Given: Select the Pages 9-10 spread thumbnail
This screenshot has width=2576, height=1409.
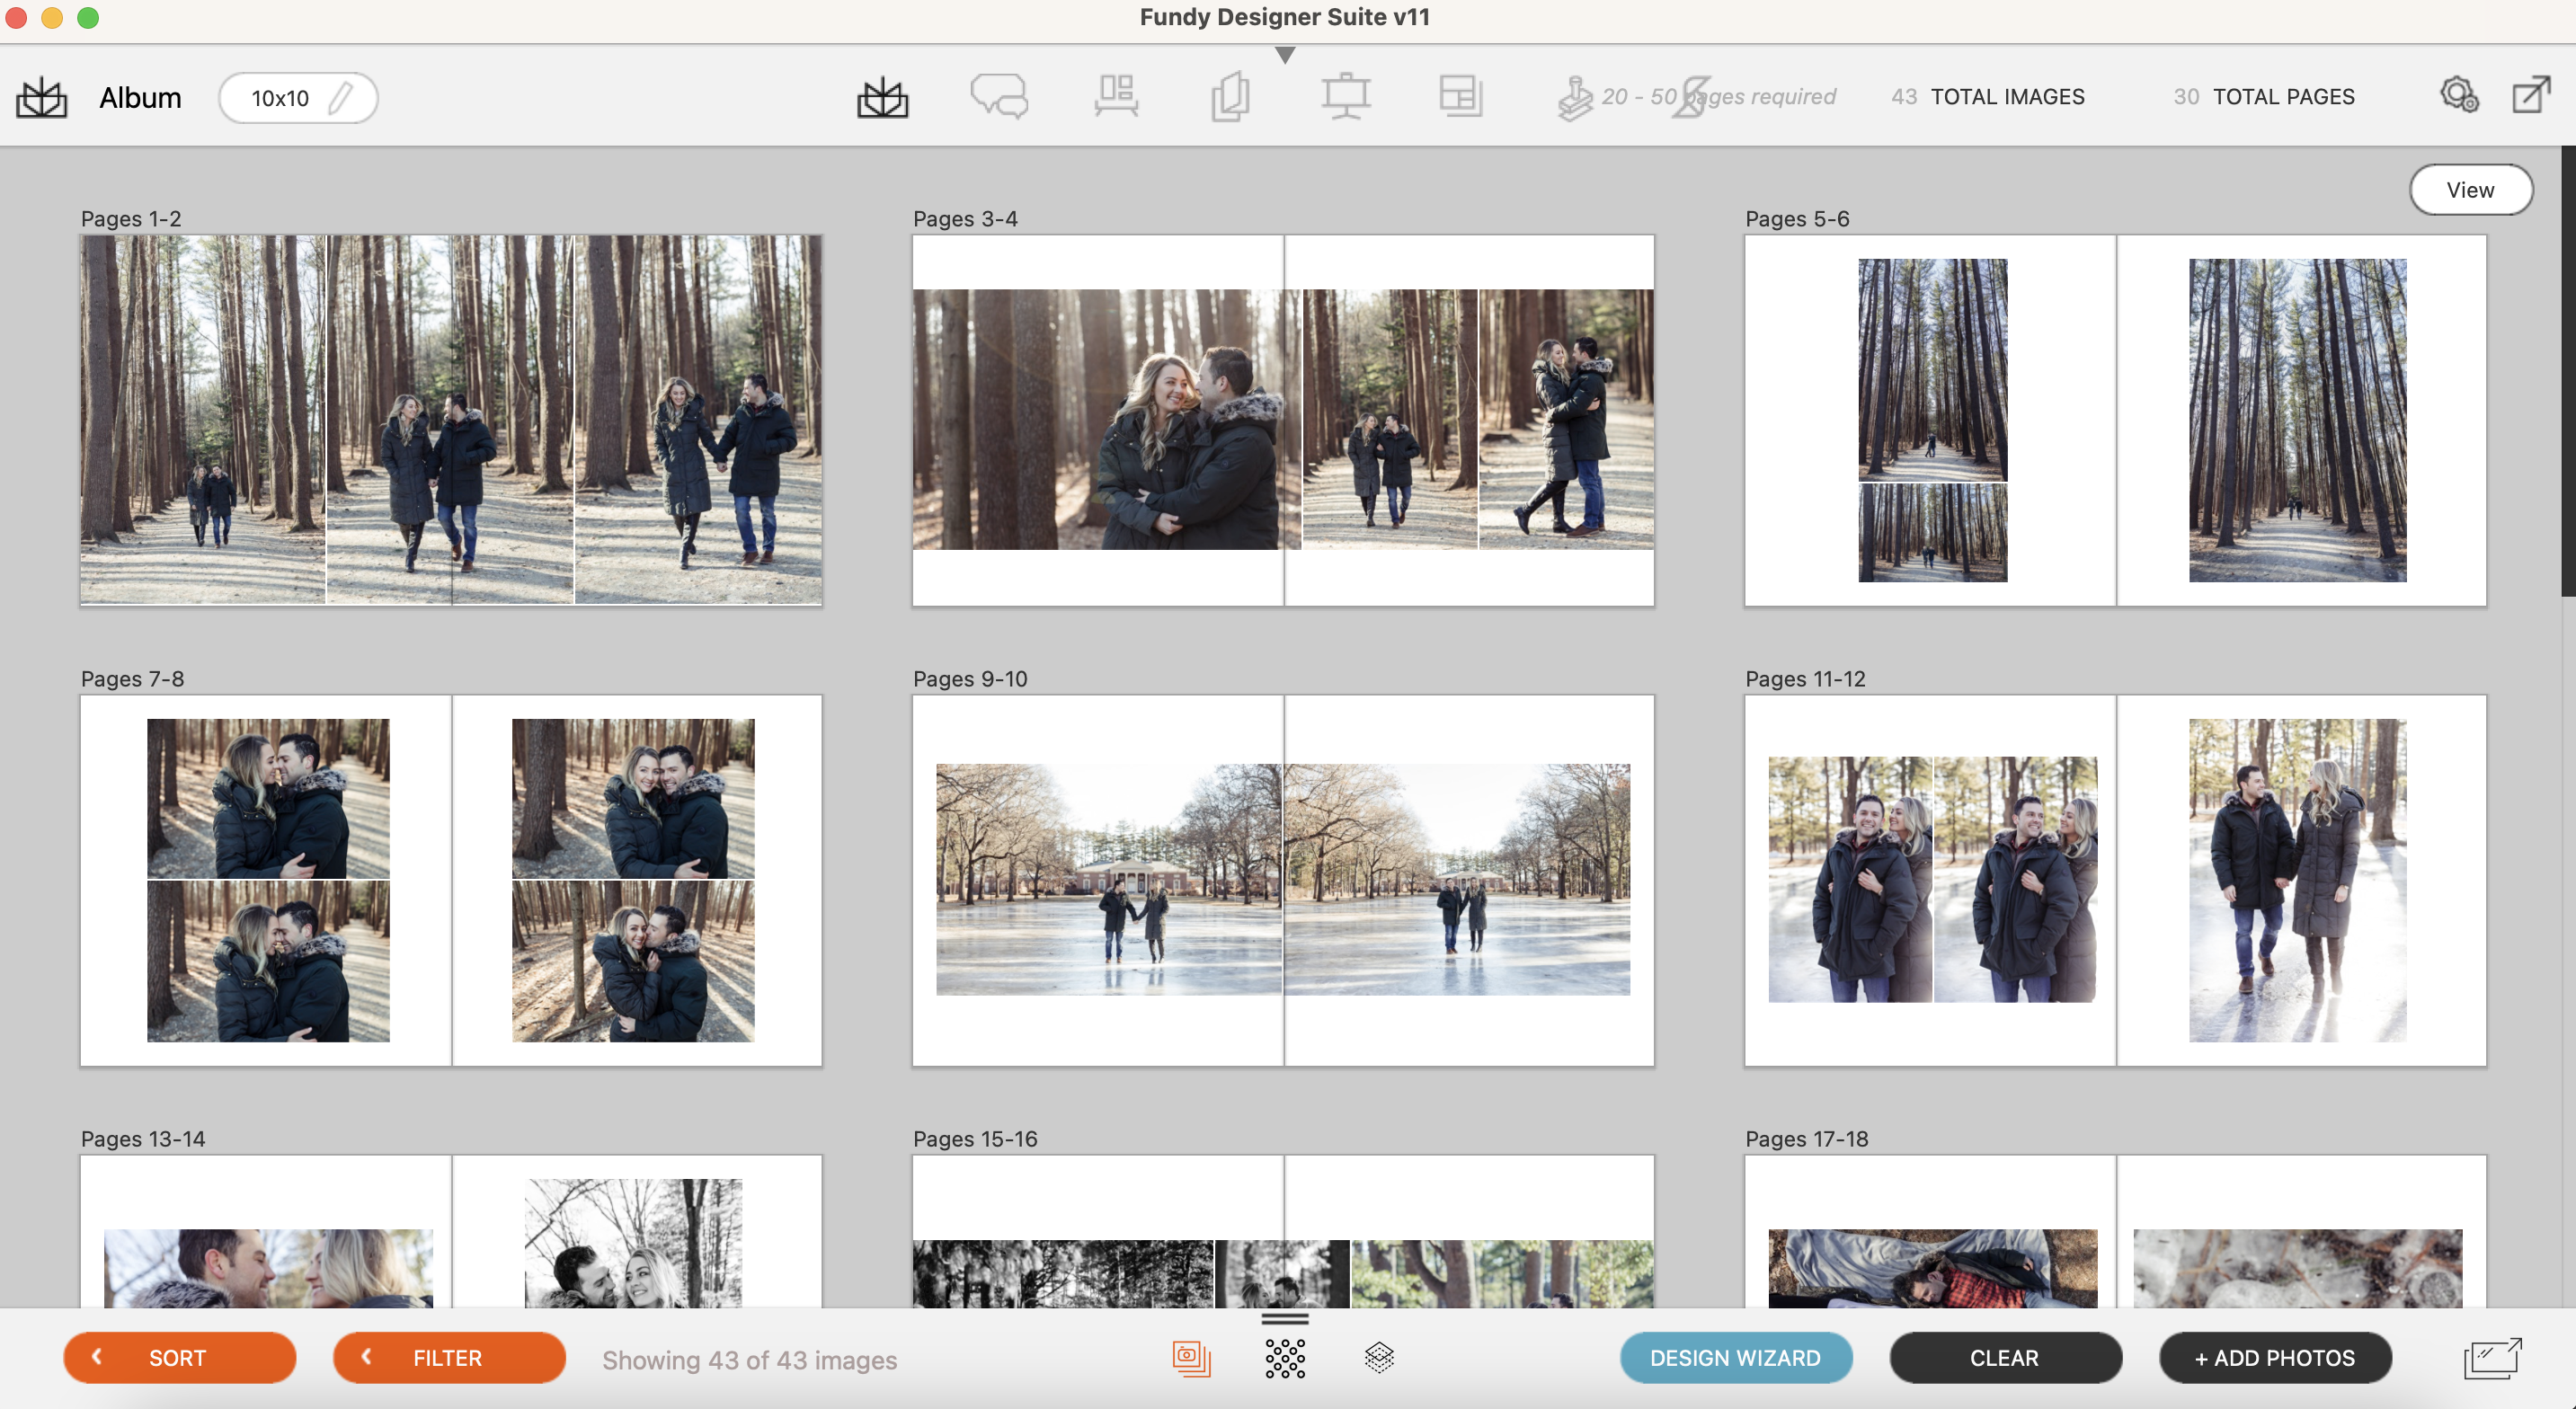Looking at the screenshot, I should (x=1283, y=880).
